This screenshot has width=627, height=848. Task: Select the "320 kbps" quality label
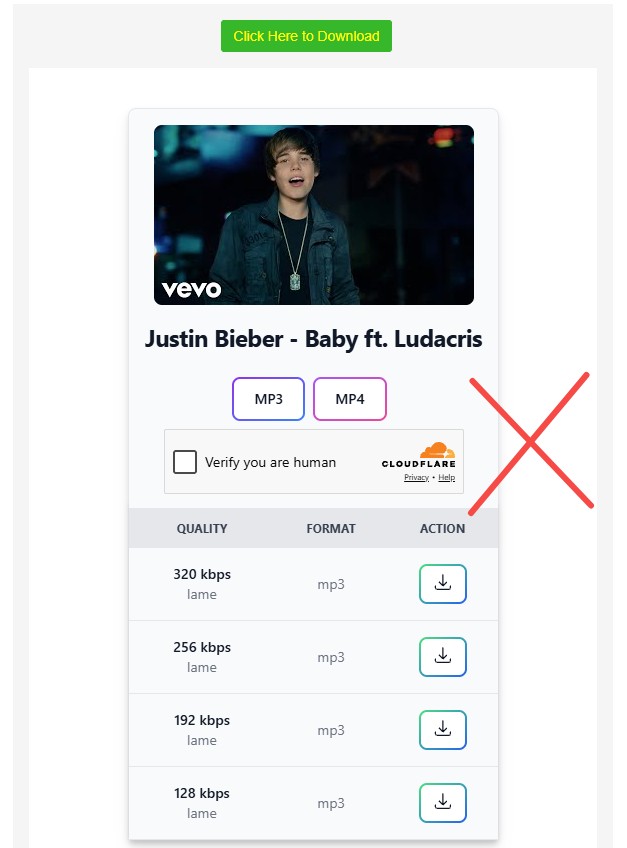click(202, 575)
